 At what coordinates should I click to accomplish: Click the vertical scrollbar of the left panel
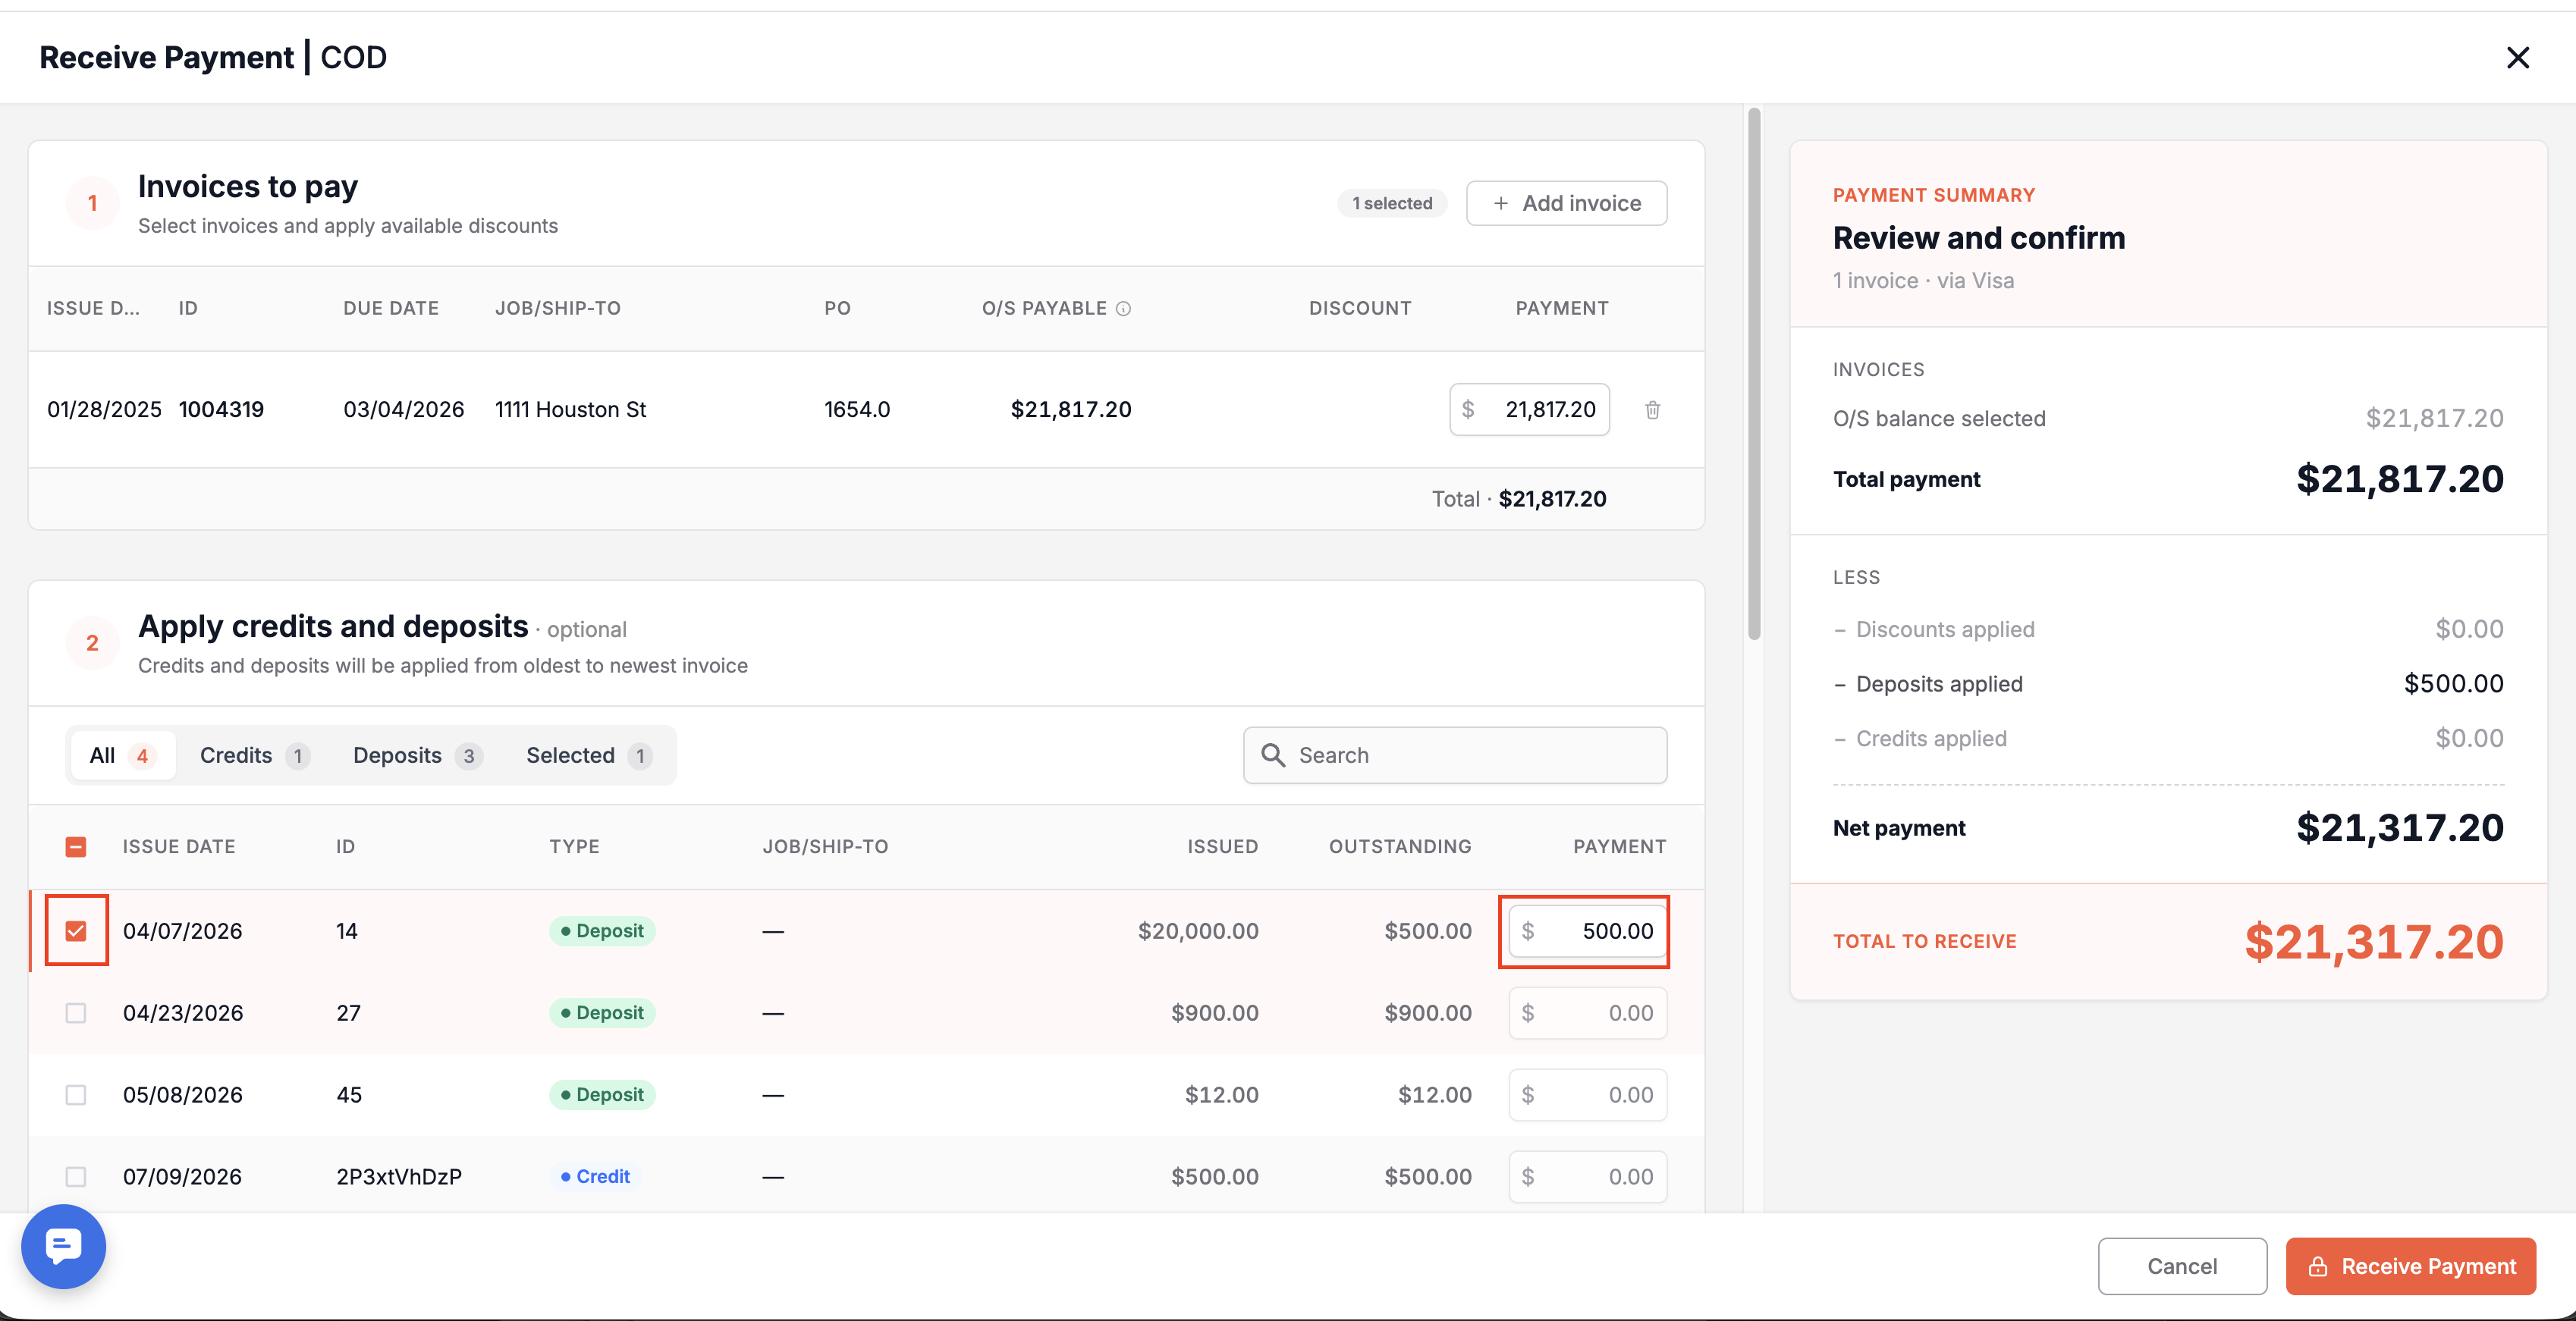(1754, 374)
